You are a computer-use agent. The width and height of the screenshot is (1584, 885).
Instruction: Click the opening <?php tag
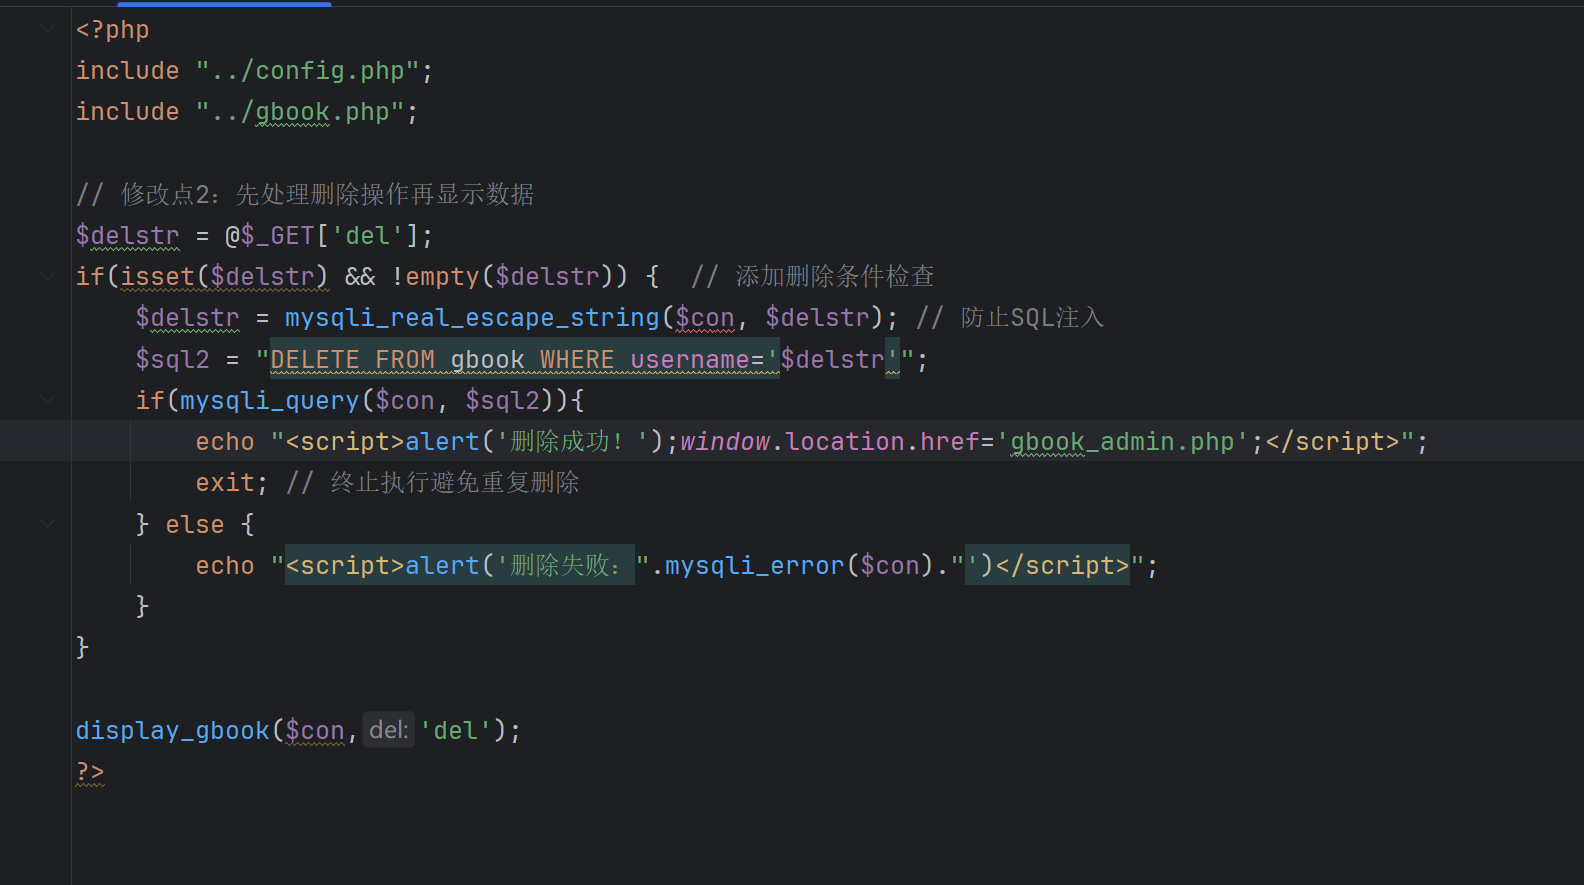pos(112,30)
